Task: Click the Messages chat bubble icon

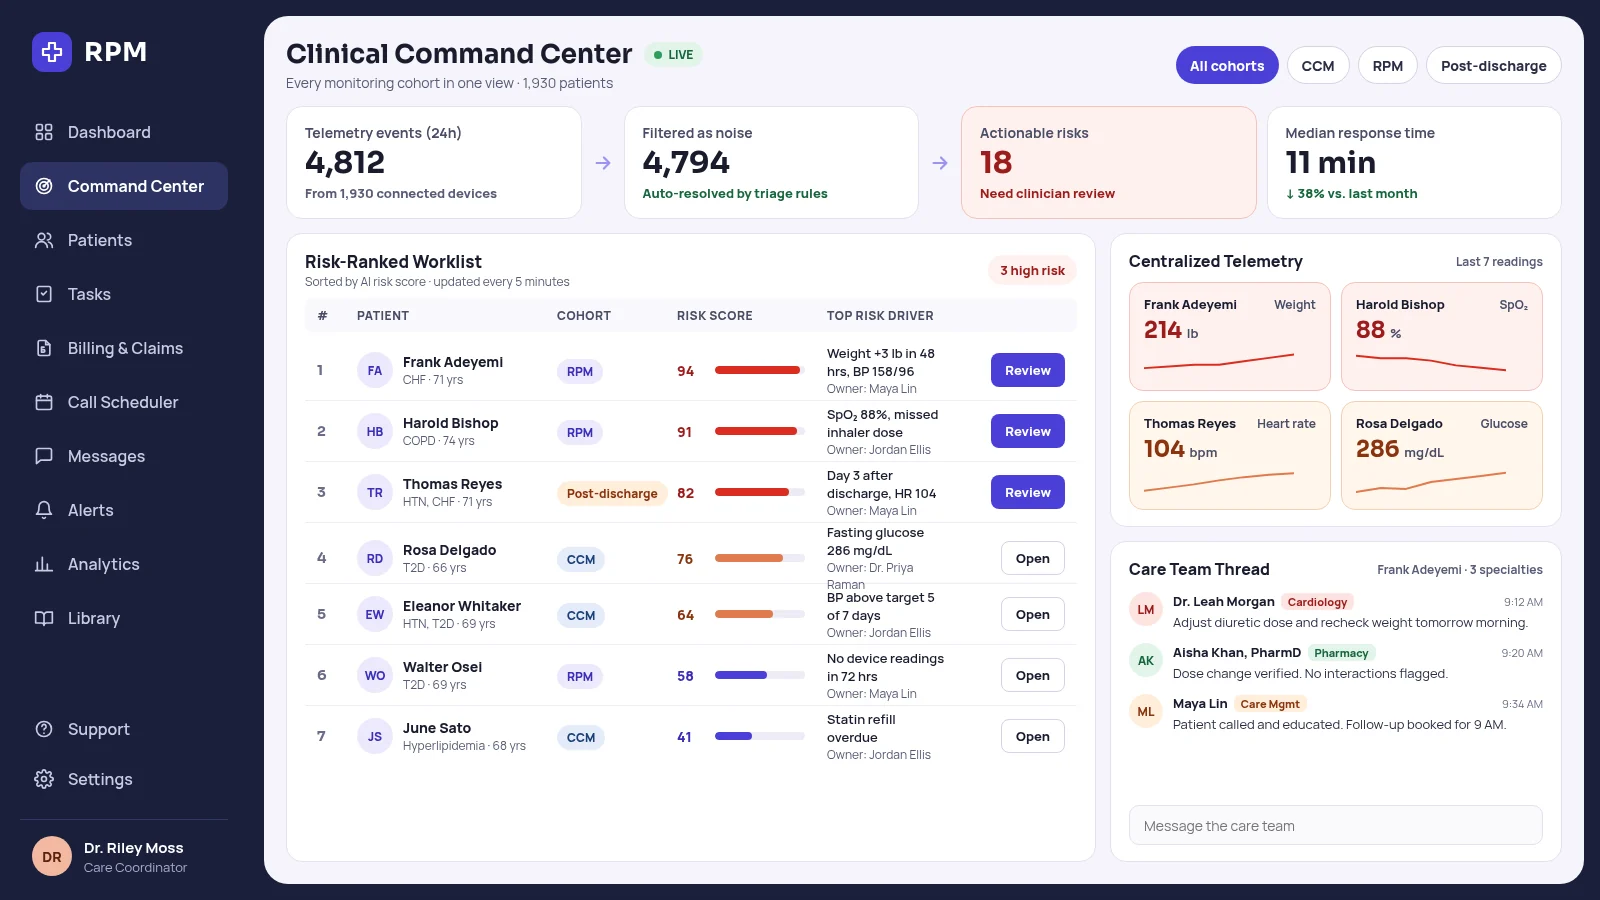Action: 44,456
